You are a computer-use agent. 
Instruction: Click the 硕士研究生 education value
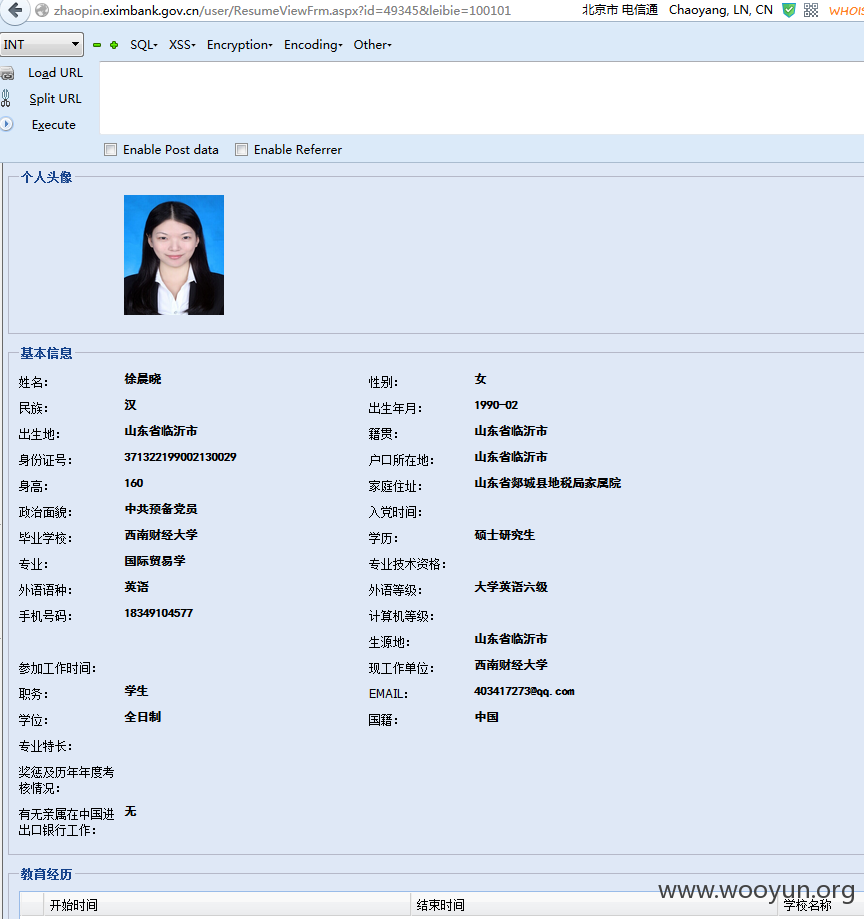point(504,535)
